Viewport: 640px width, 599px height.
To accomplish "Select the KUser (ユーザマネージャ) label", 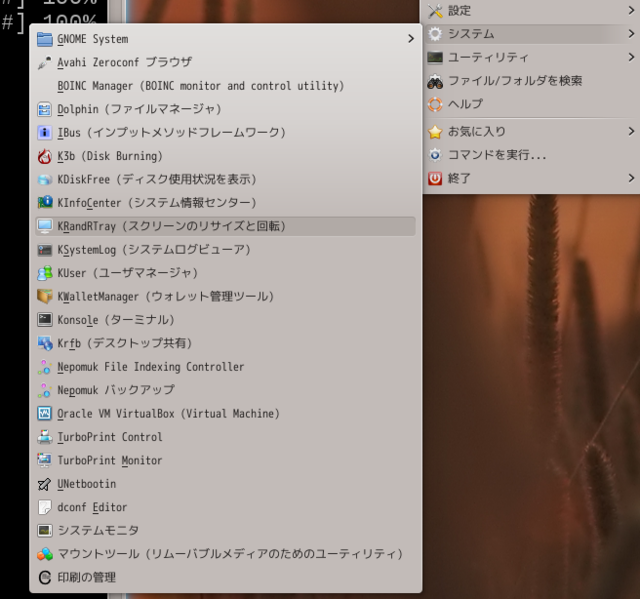I will [x=128, y=273].
